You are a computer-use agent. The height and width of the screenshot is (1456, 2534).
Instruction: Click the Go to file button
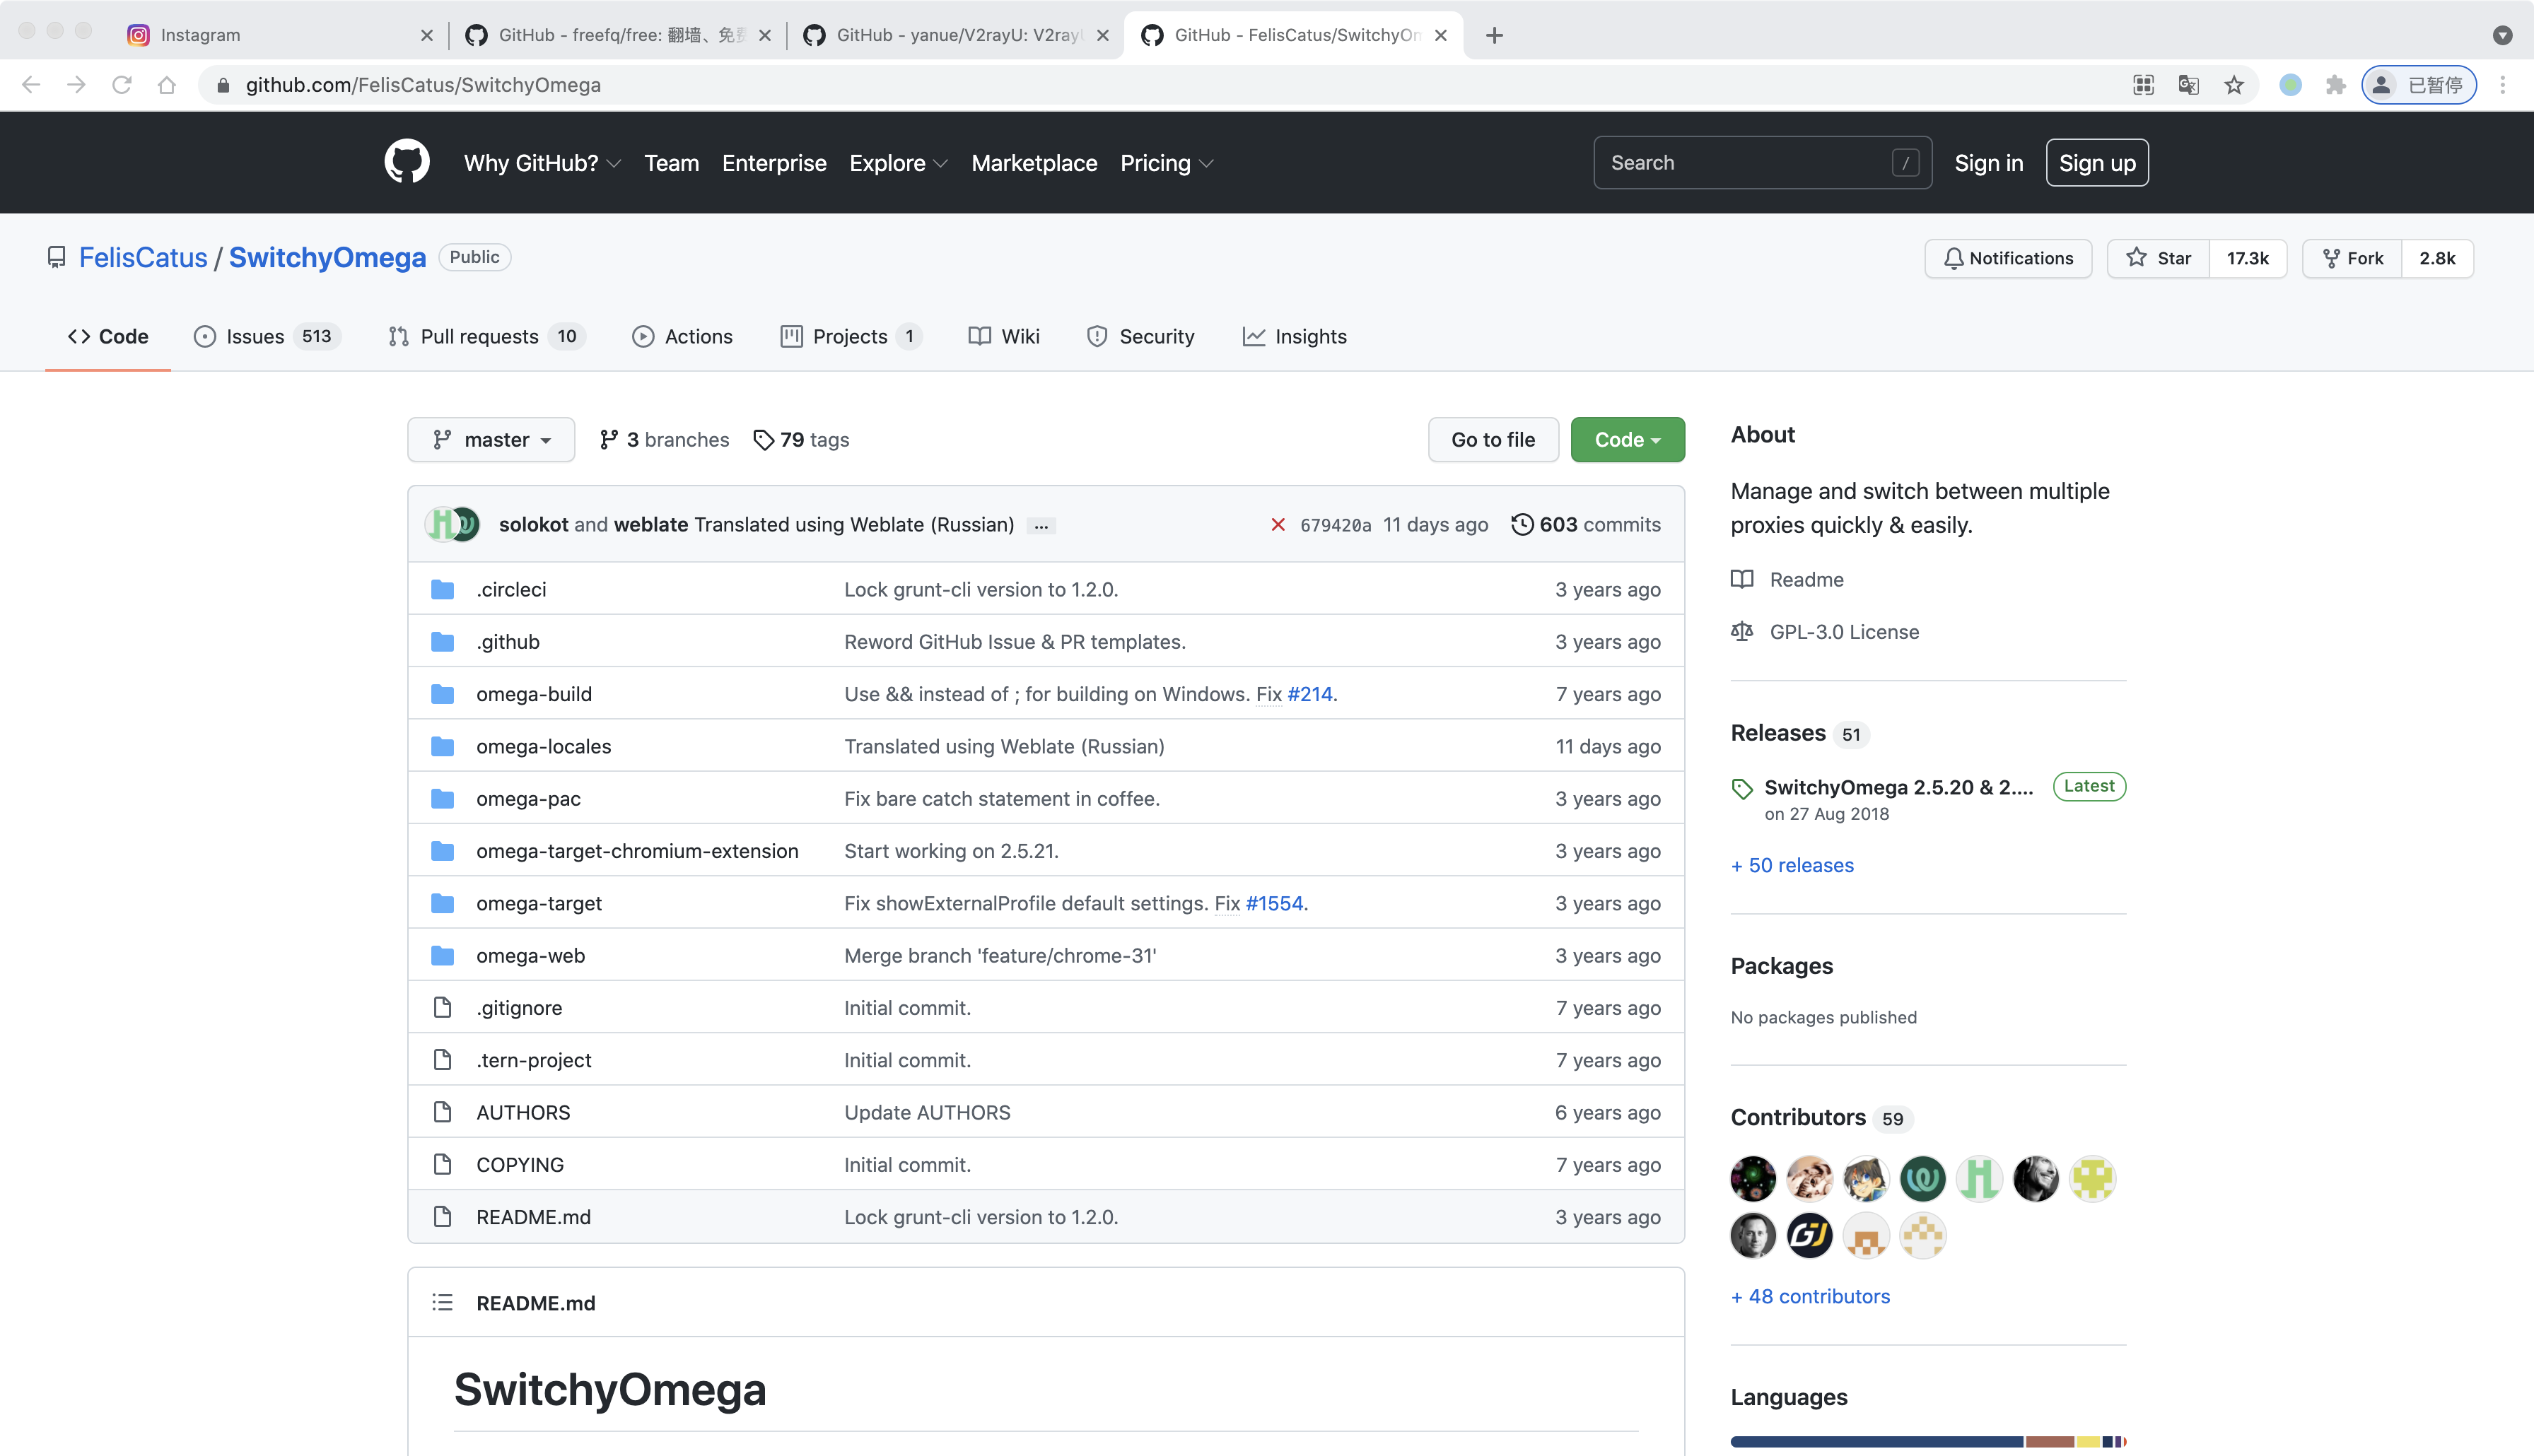(x=1493, y=439)
